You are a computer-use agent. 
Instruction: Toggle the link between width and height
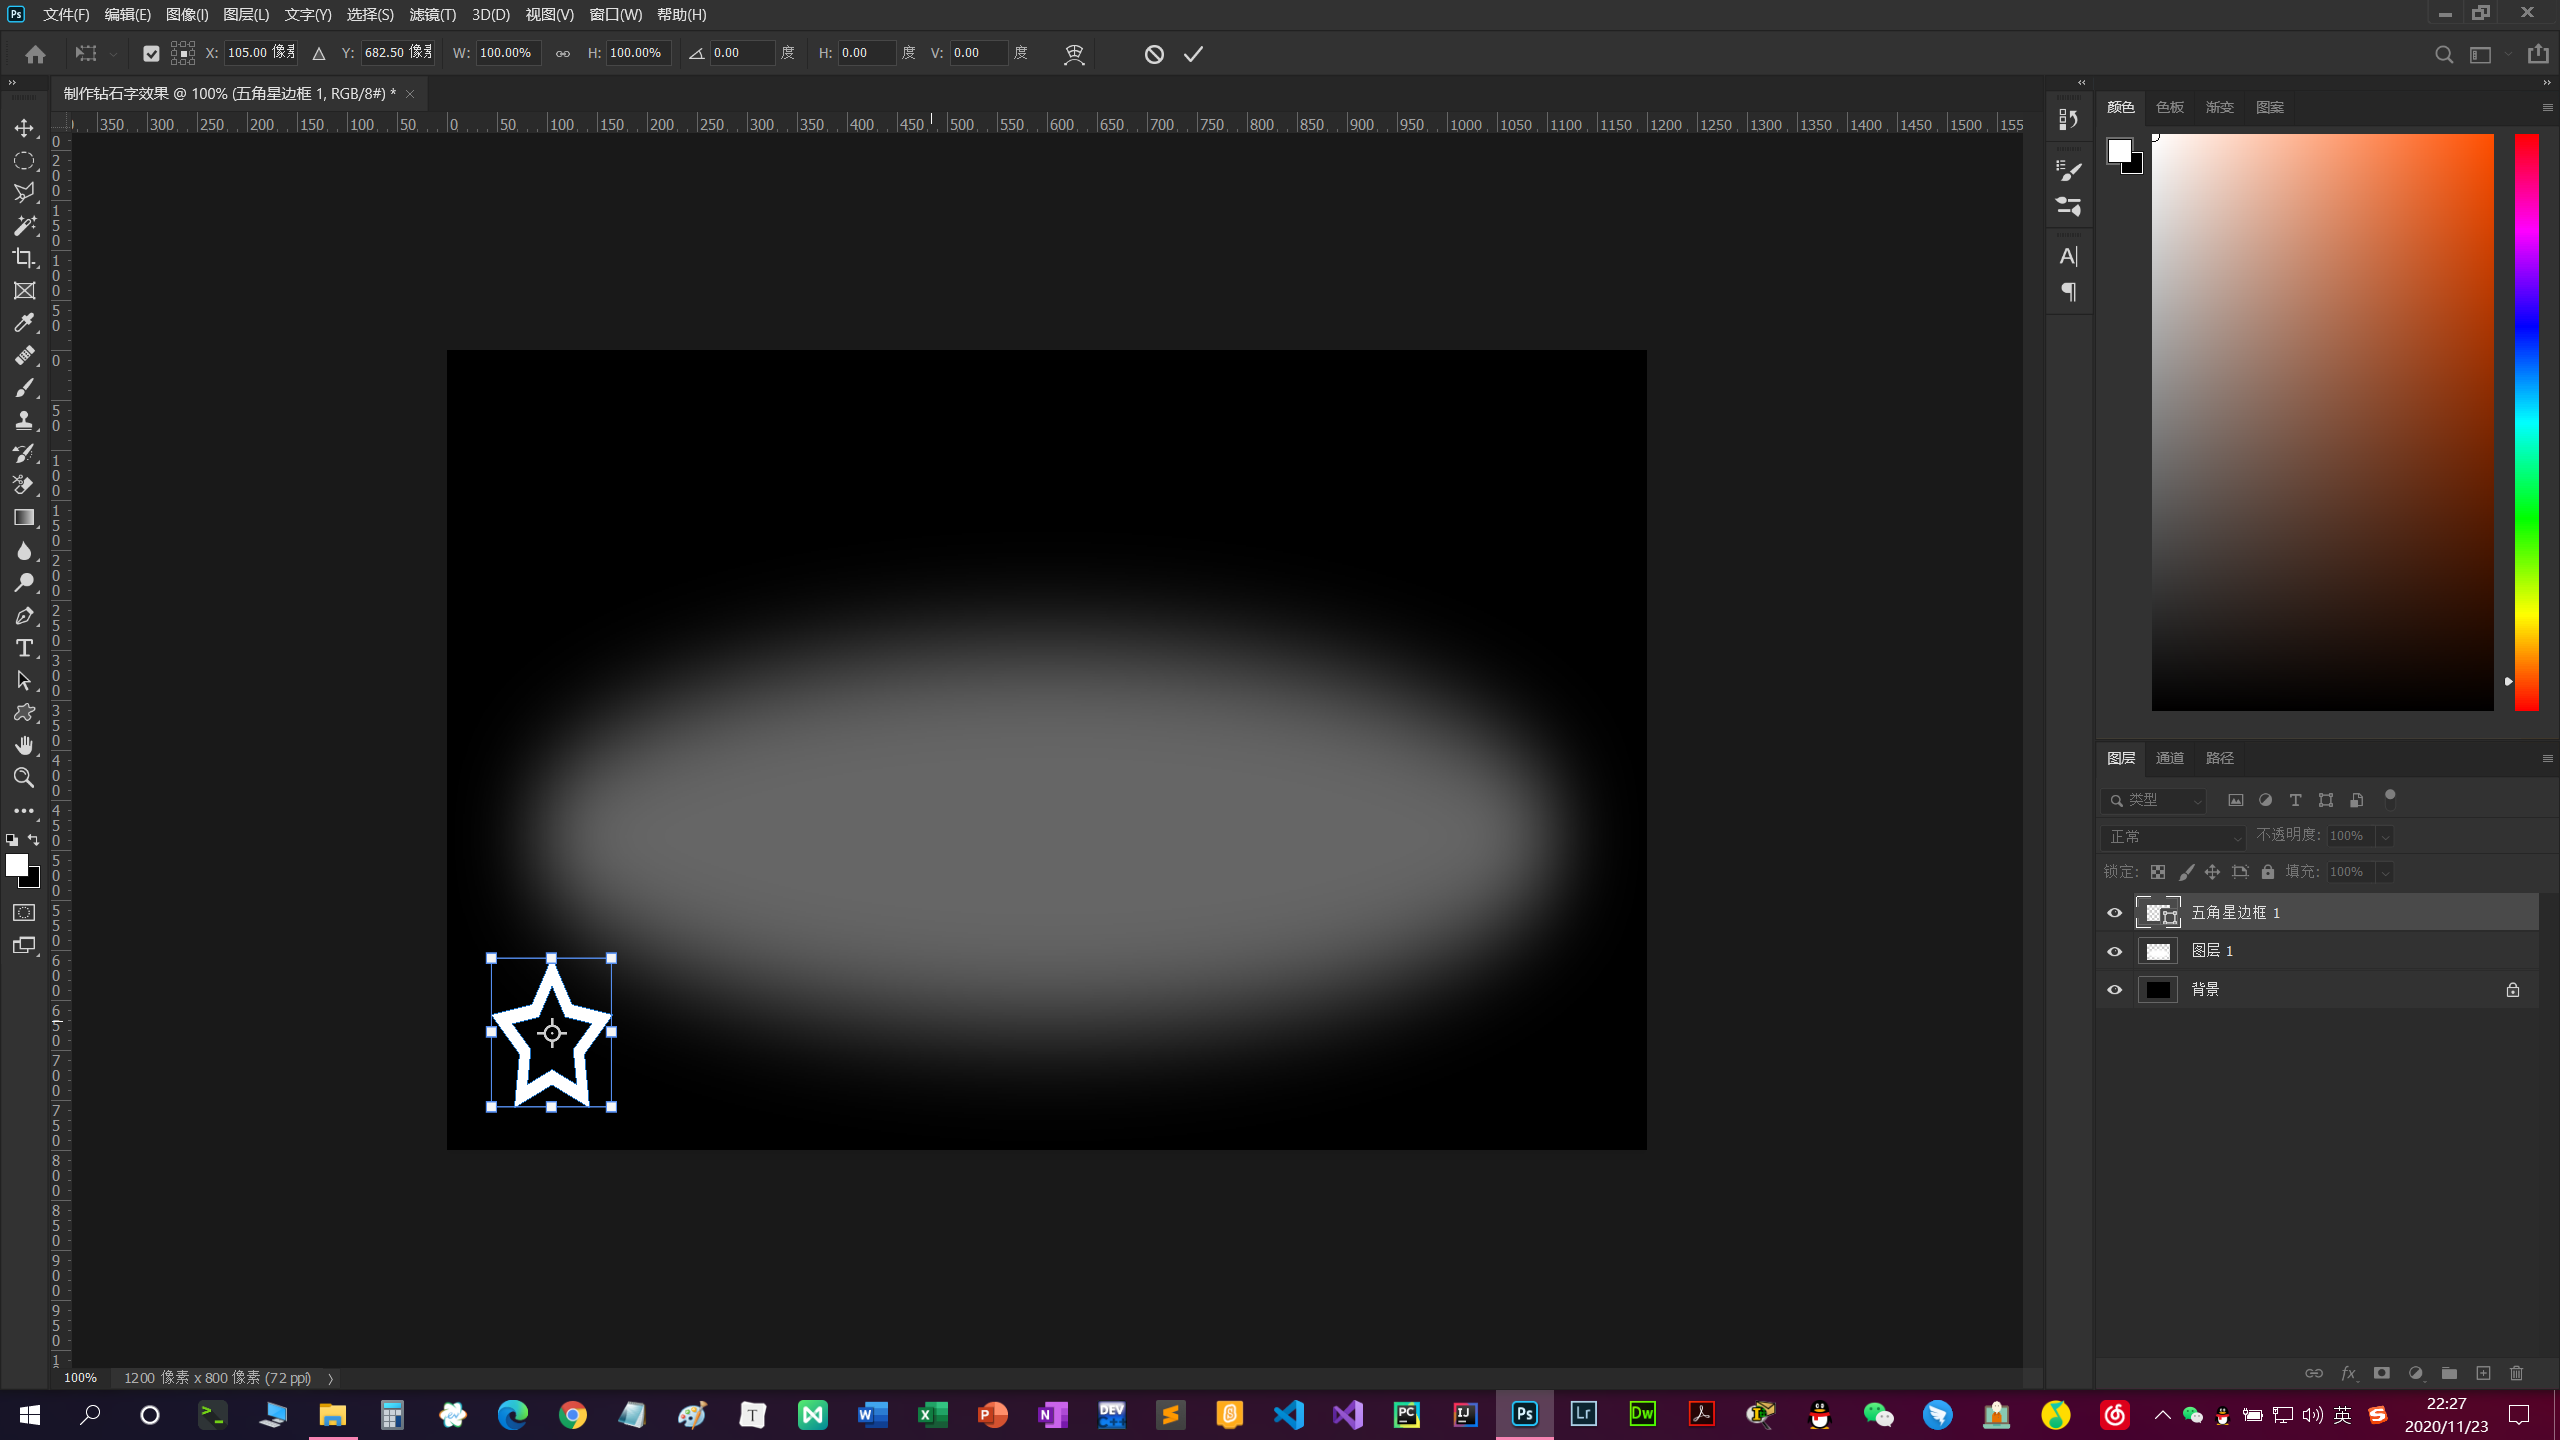point(563,54)
